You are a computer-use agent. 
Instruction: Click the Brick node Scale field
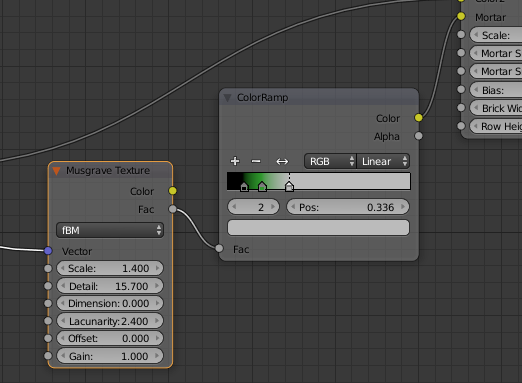[496, 35]
